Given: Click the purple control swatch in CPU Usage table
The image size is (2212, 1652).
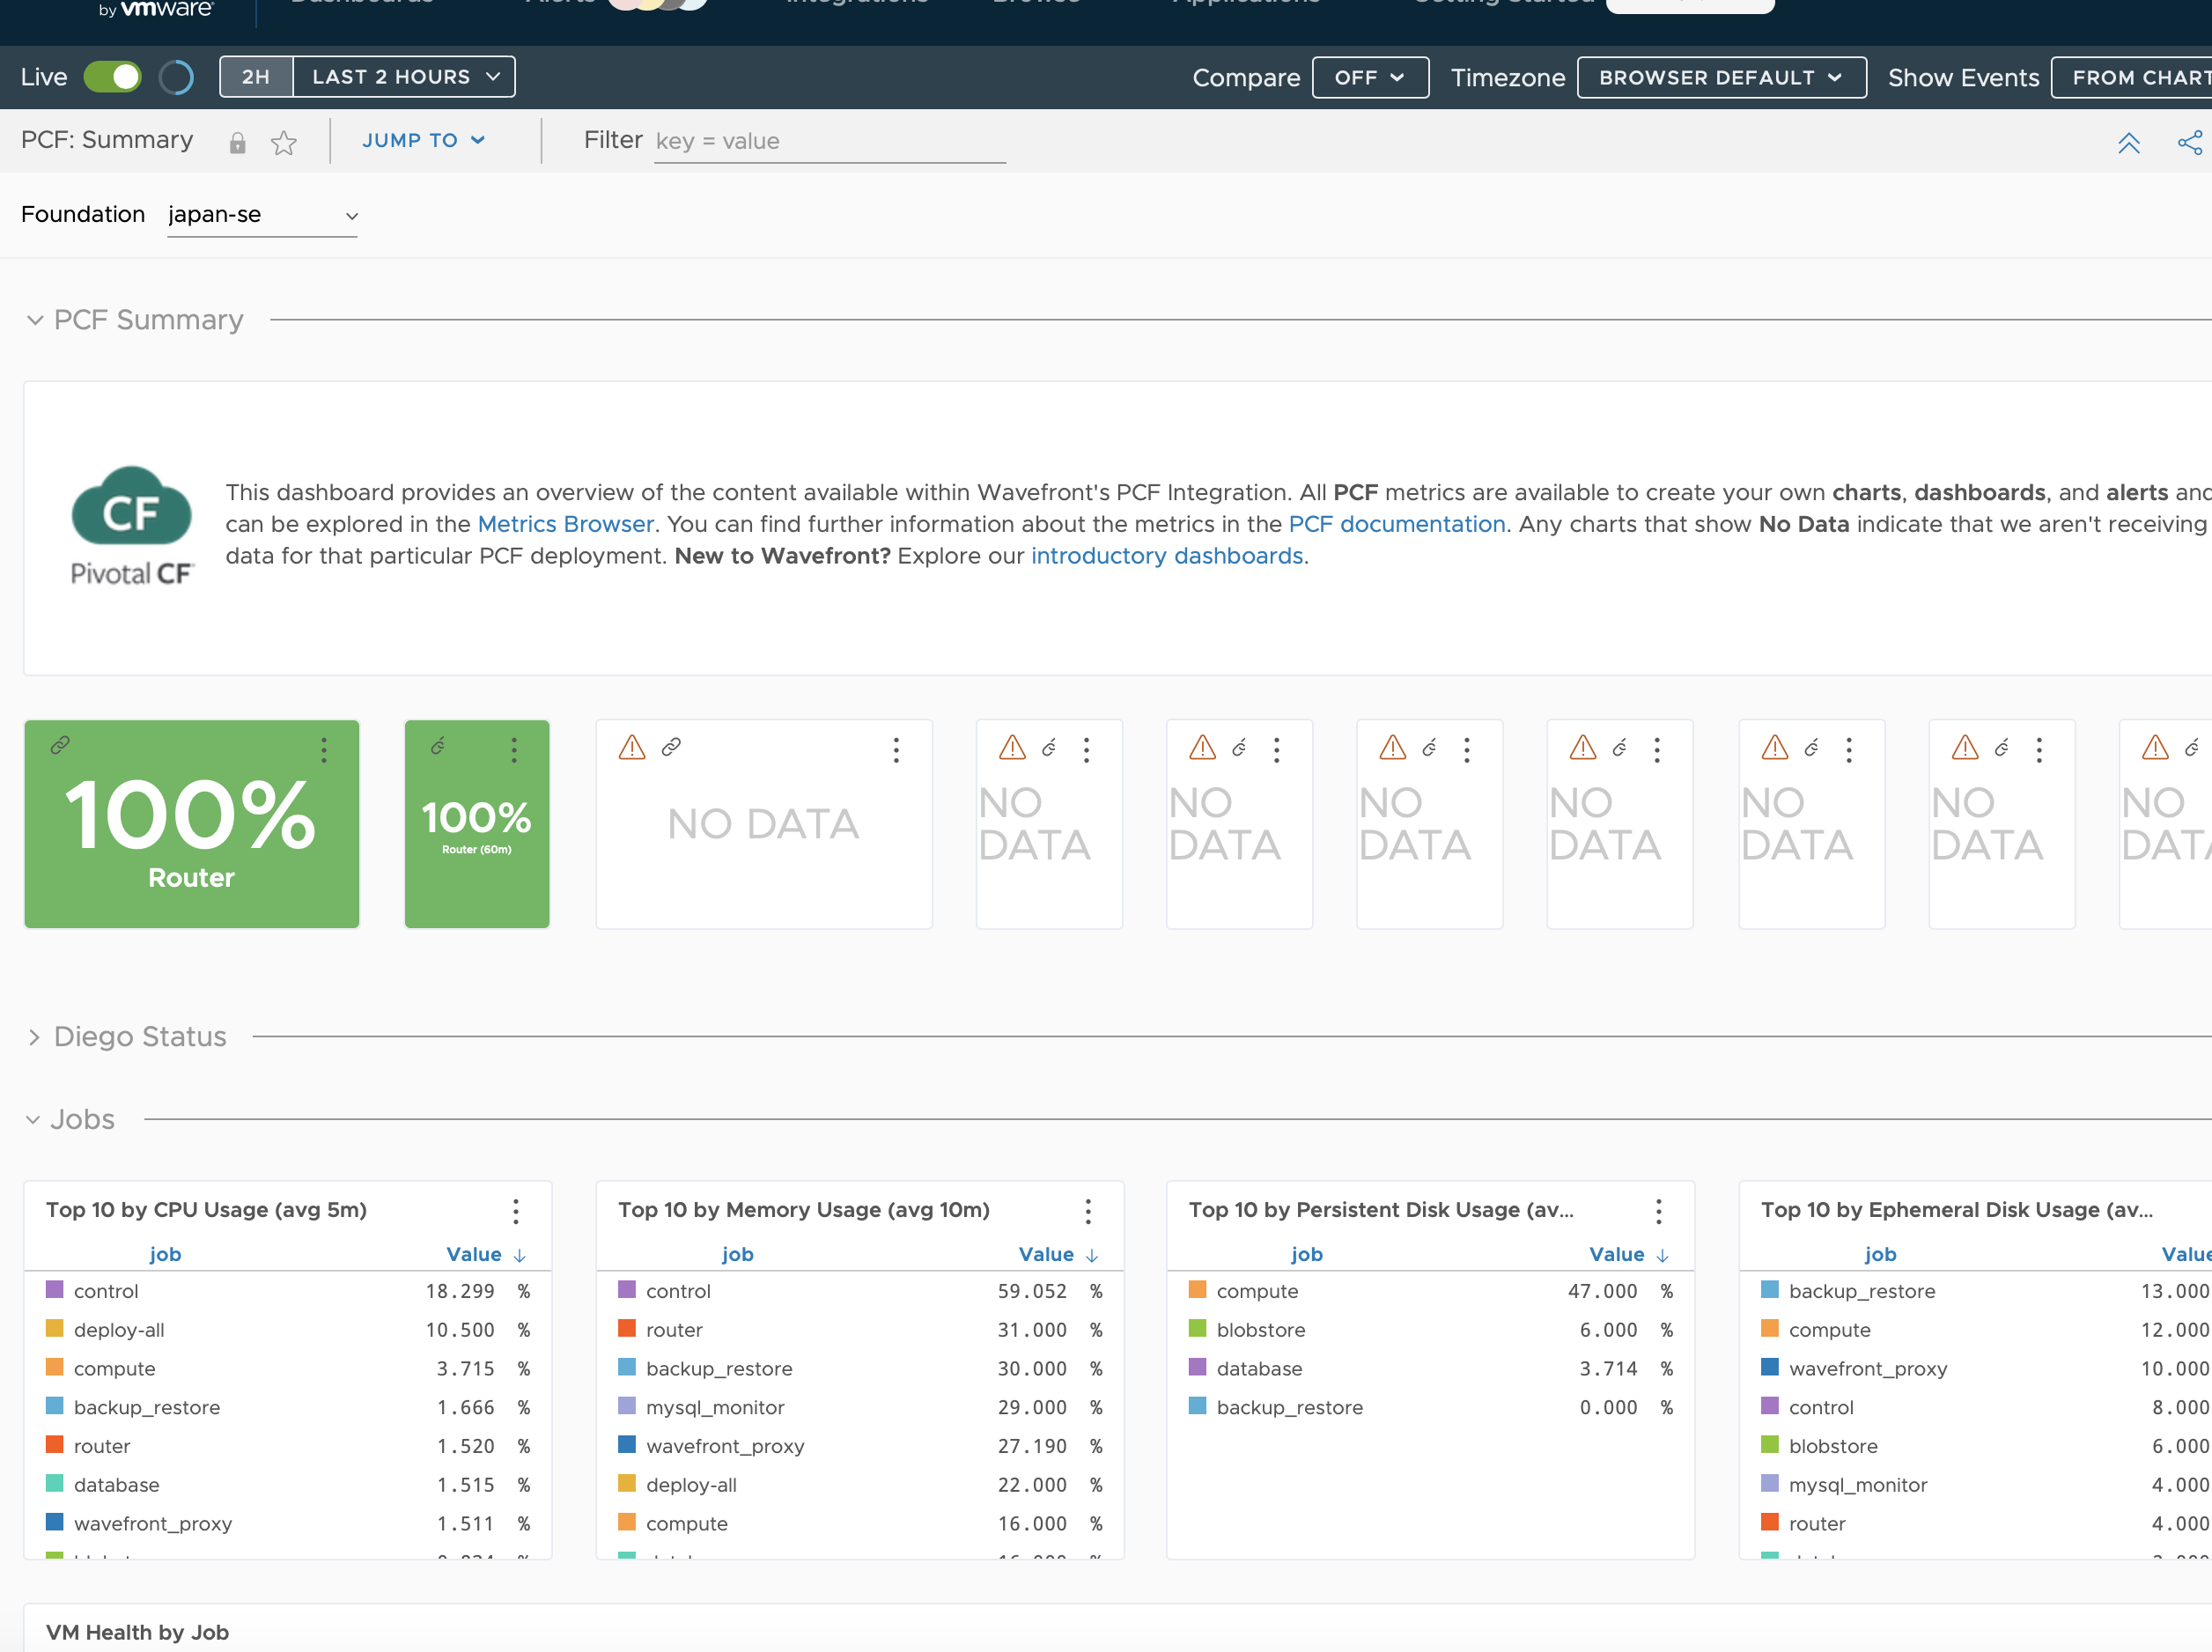Looking at the screenshot, I should pyautogui.click(x=55, y=1290).
